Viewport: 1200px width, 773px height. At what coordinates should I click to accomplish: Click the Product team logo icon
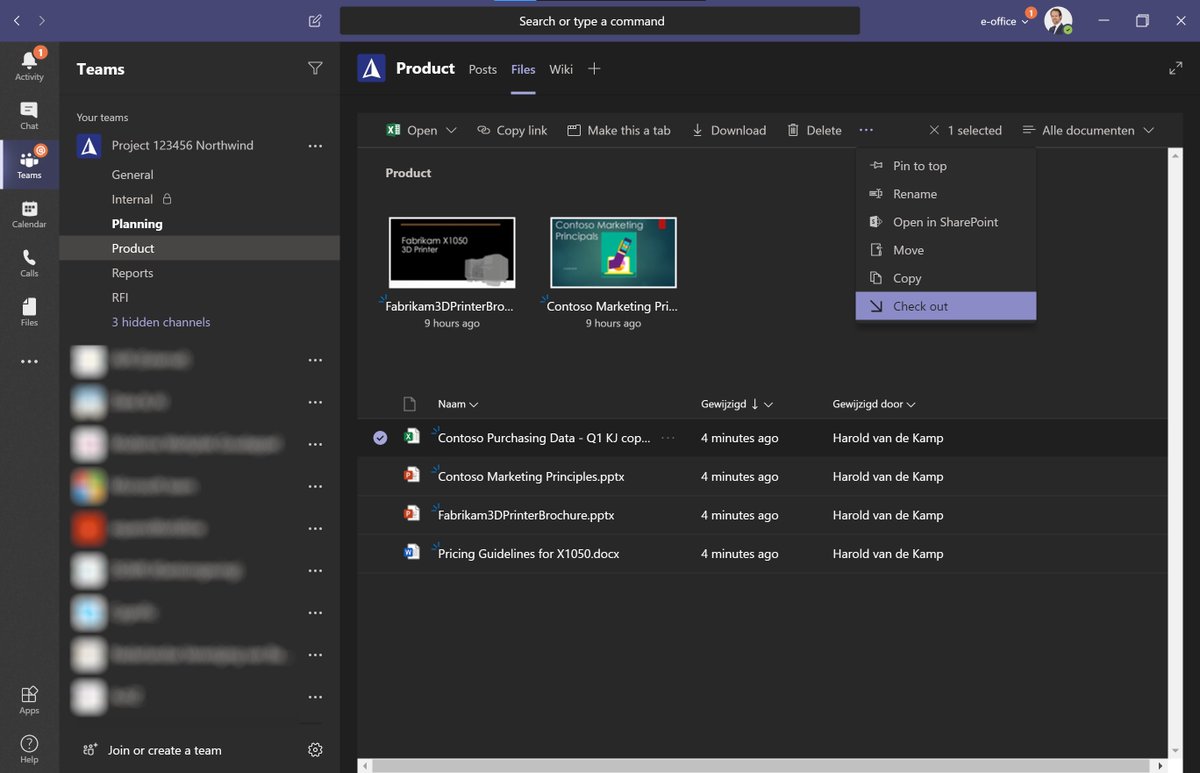[372, 68]
